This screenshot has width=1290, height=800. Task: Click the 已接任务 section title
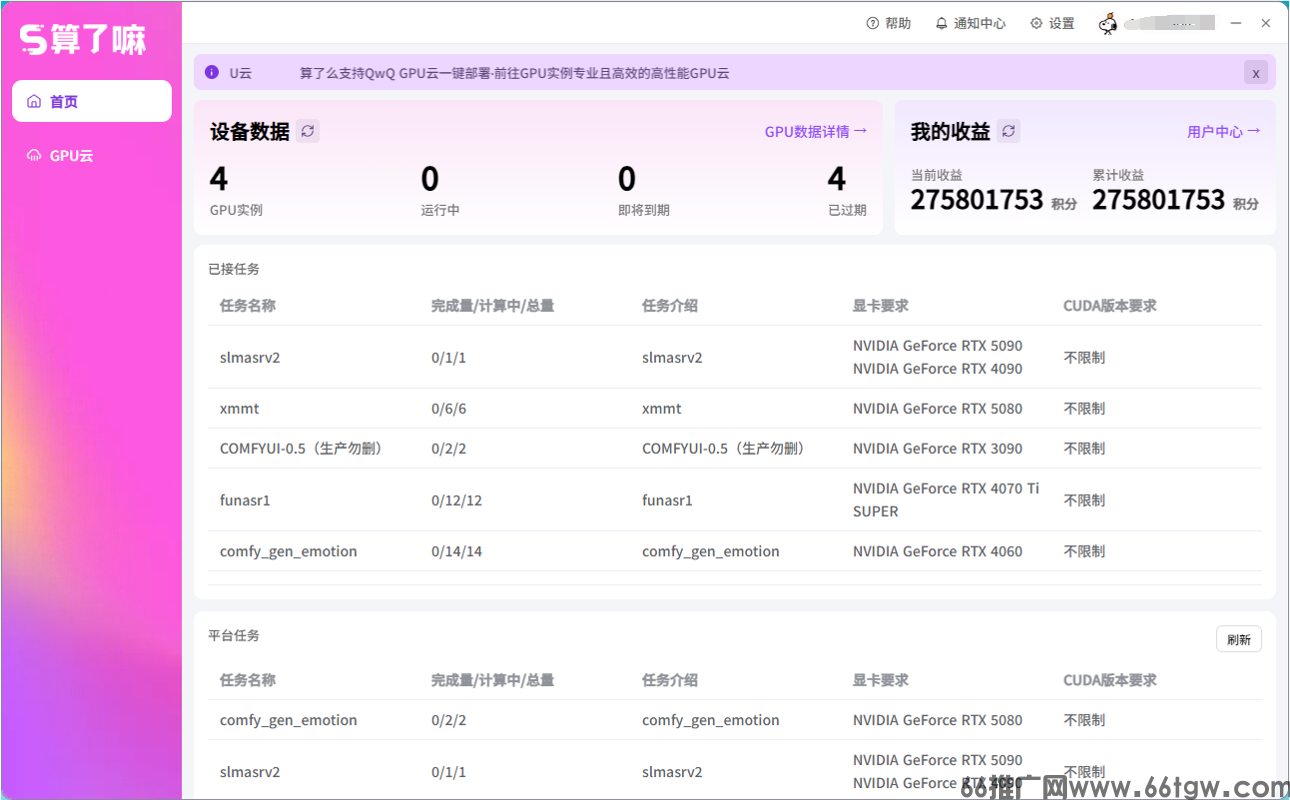(234, 269)
